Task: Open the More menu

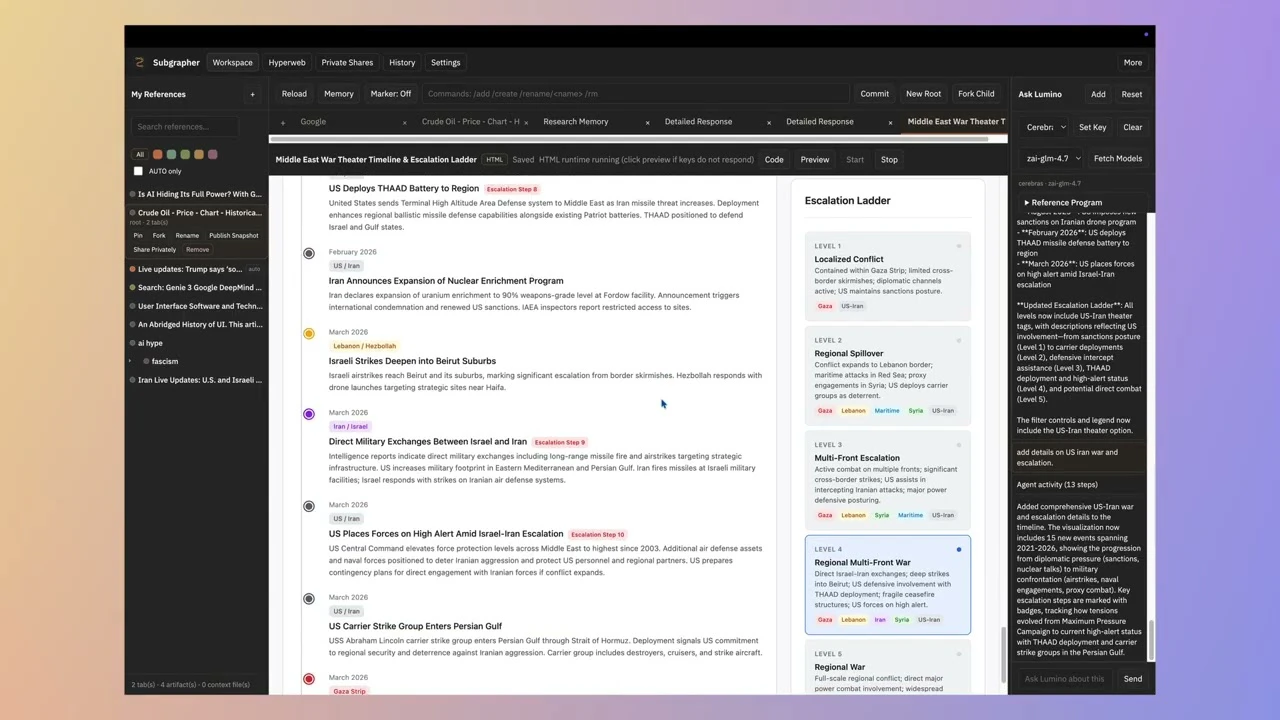Action: [x=1132, y=62]
